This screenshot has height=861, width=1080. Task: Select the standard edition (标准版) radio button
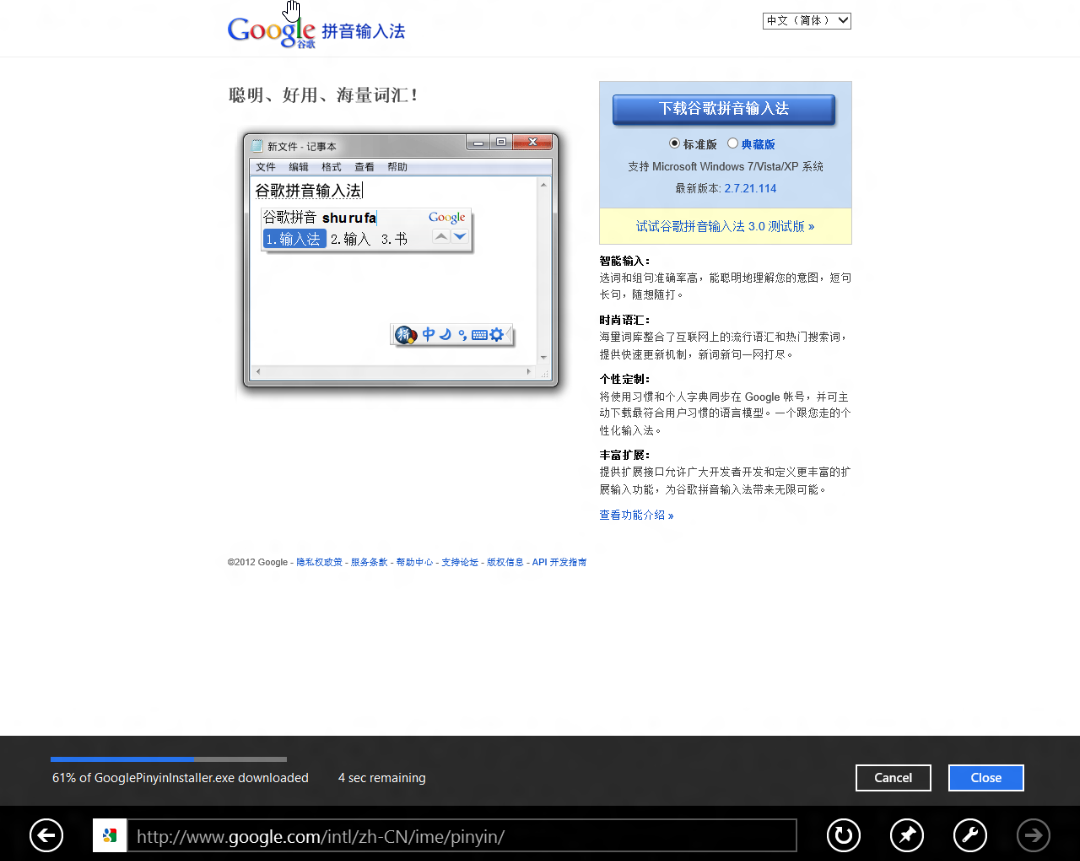point(674,143)
